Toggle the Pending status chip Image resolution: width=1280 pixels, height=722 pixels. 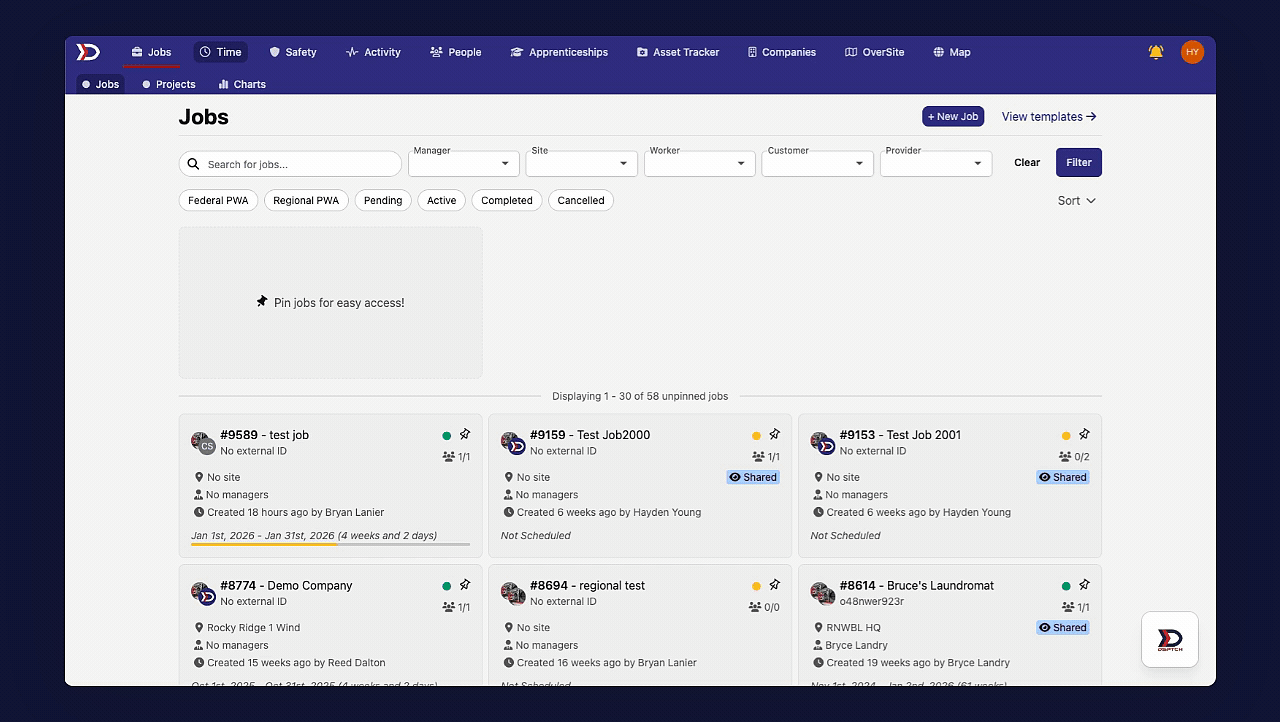(383, 200)
